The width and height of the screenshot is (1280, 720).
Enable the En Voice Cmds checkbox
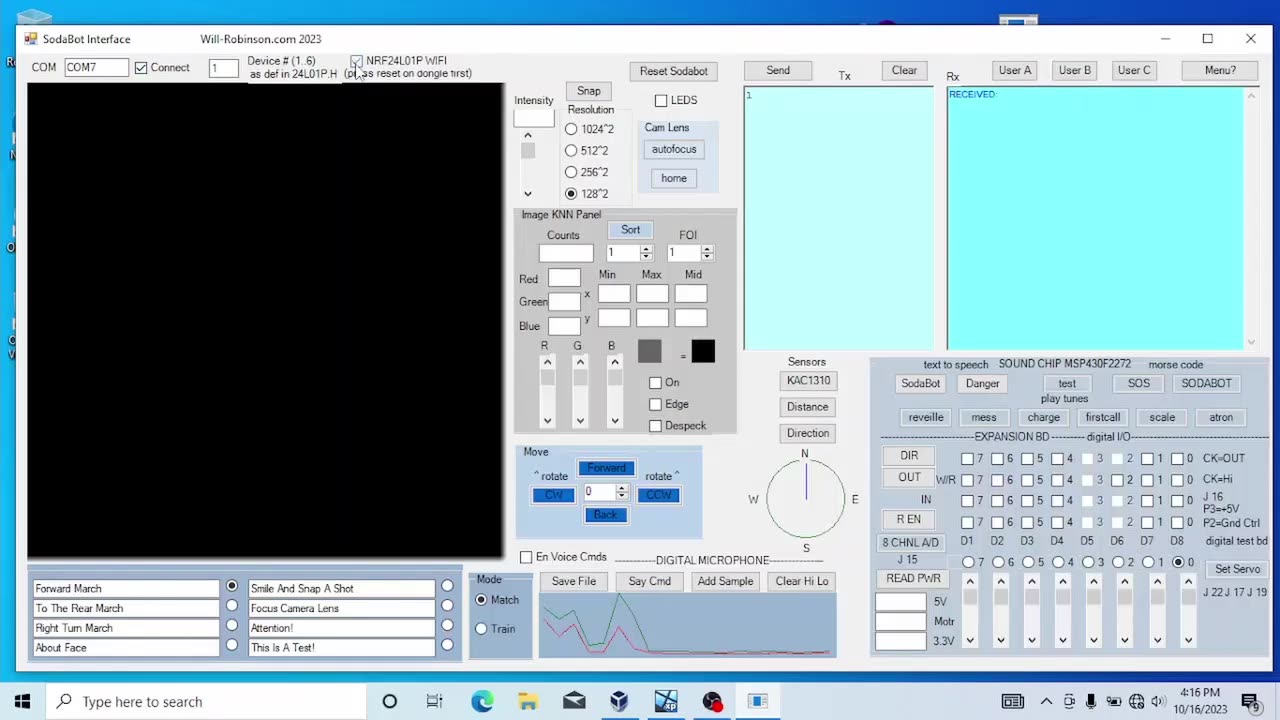pos(526,557)
